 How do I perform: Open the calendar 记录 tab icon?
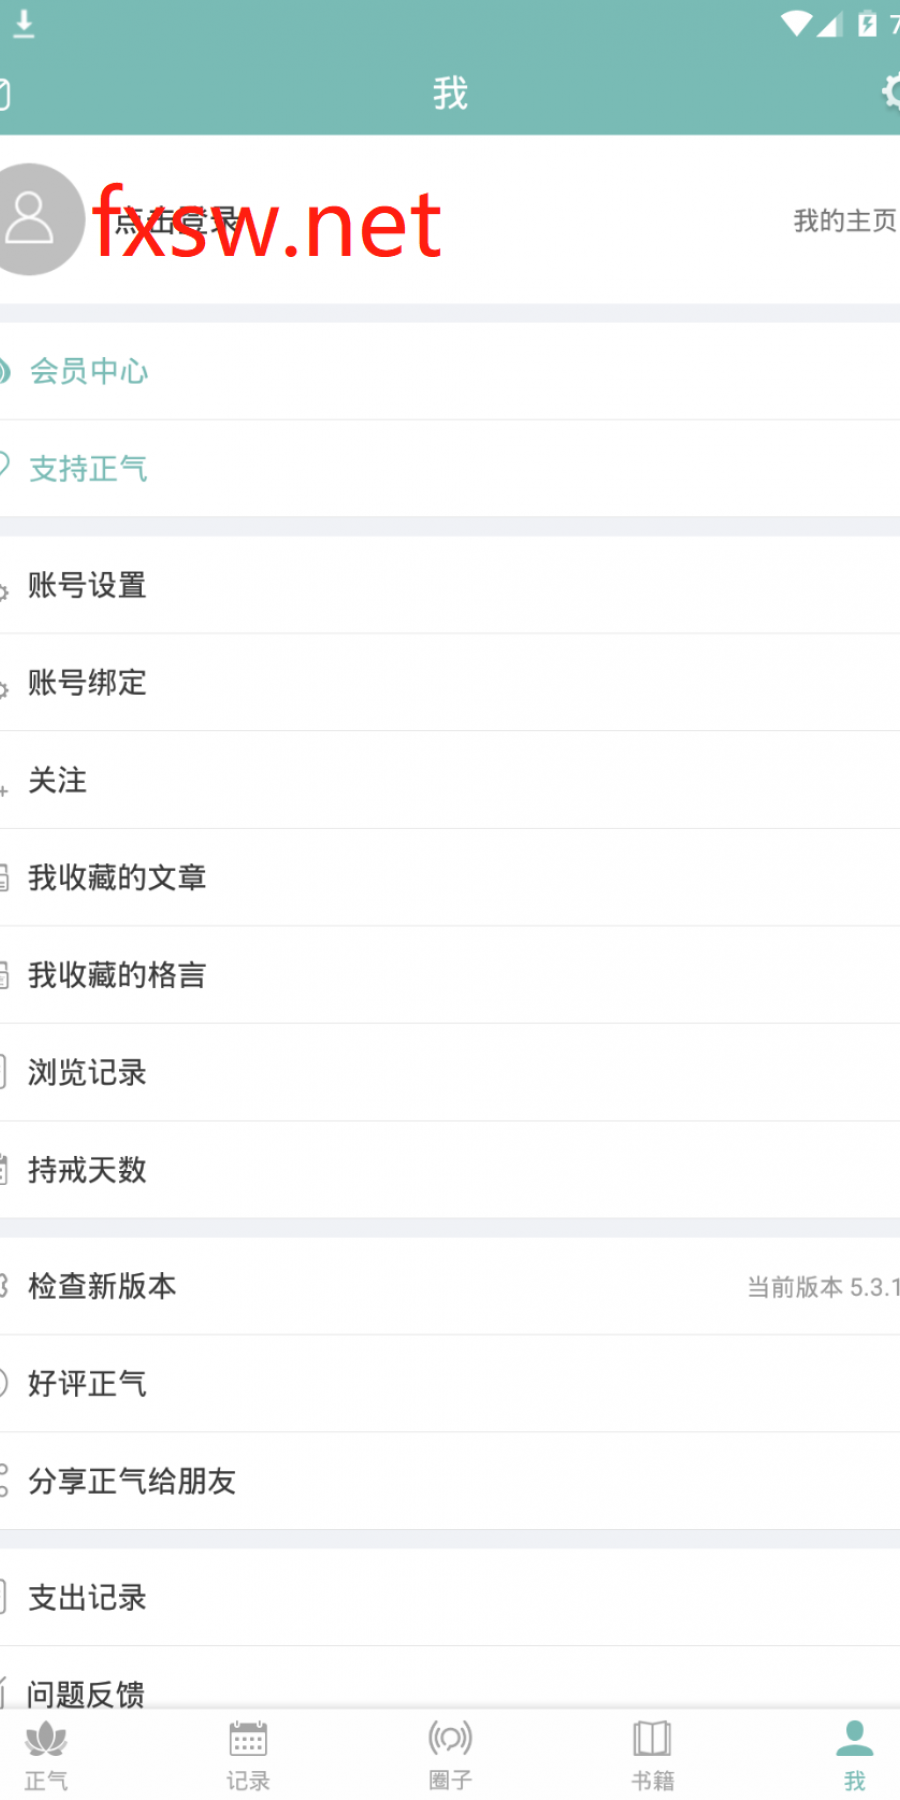click(x=248, y=1739)
